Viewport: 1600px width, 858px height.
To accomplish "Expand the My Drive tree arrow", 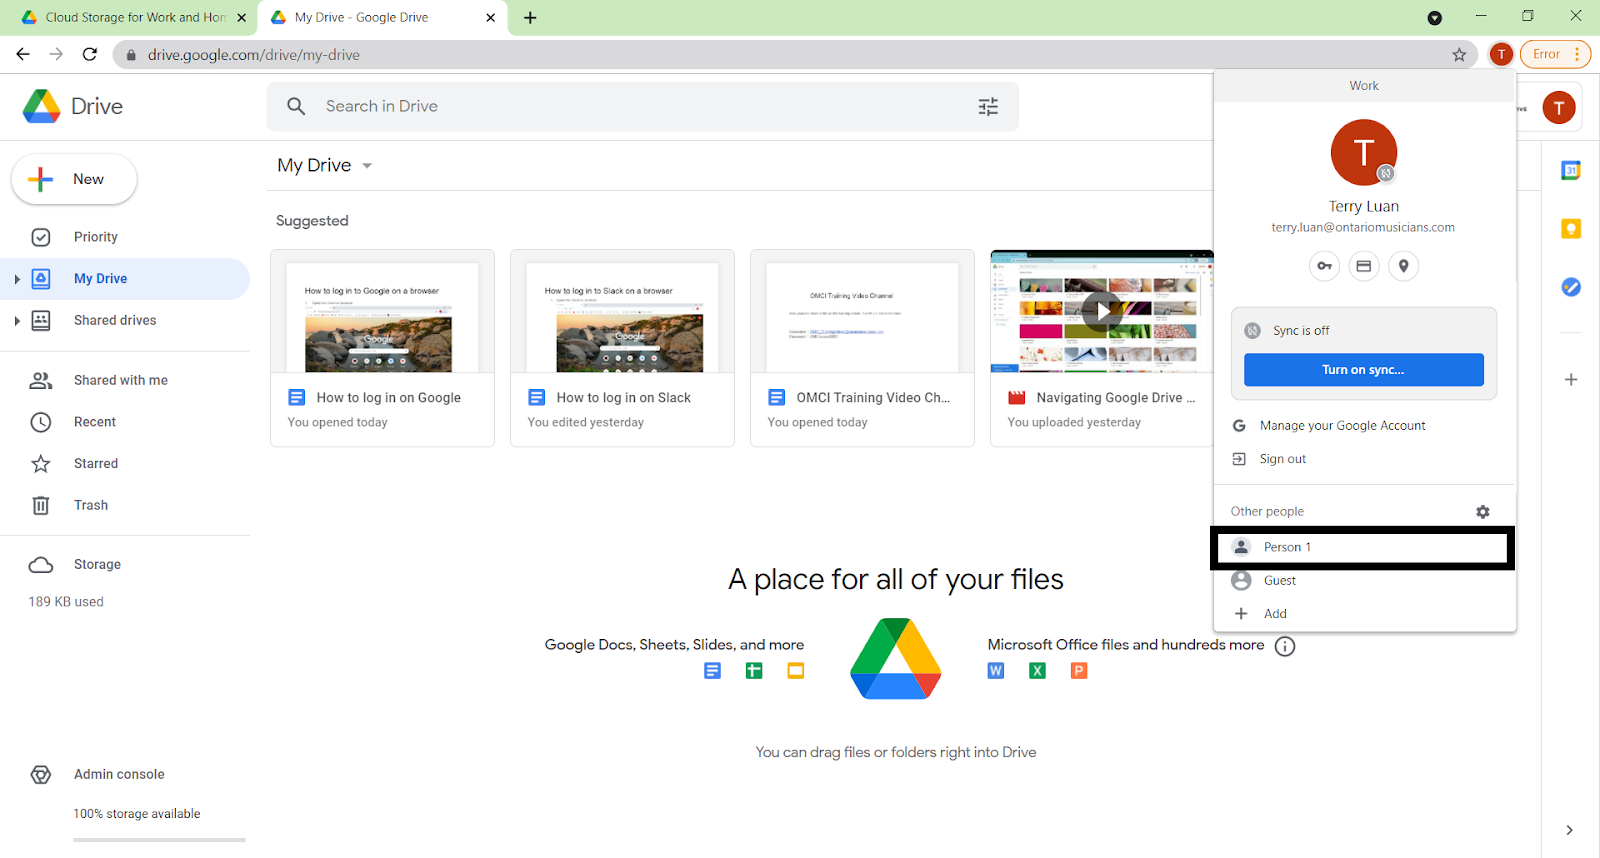I will 17,279.
